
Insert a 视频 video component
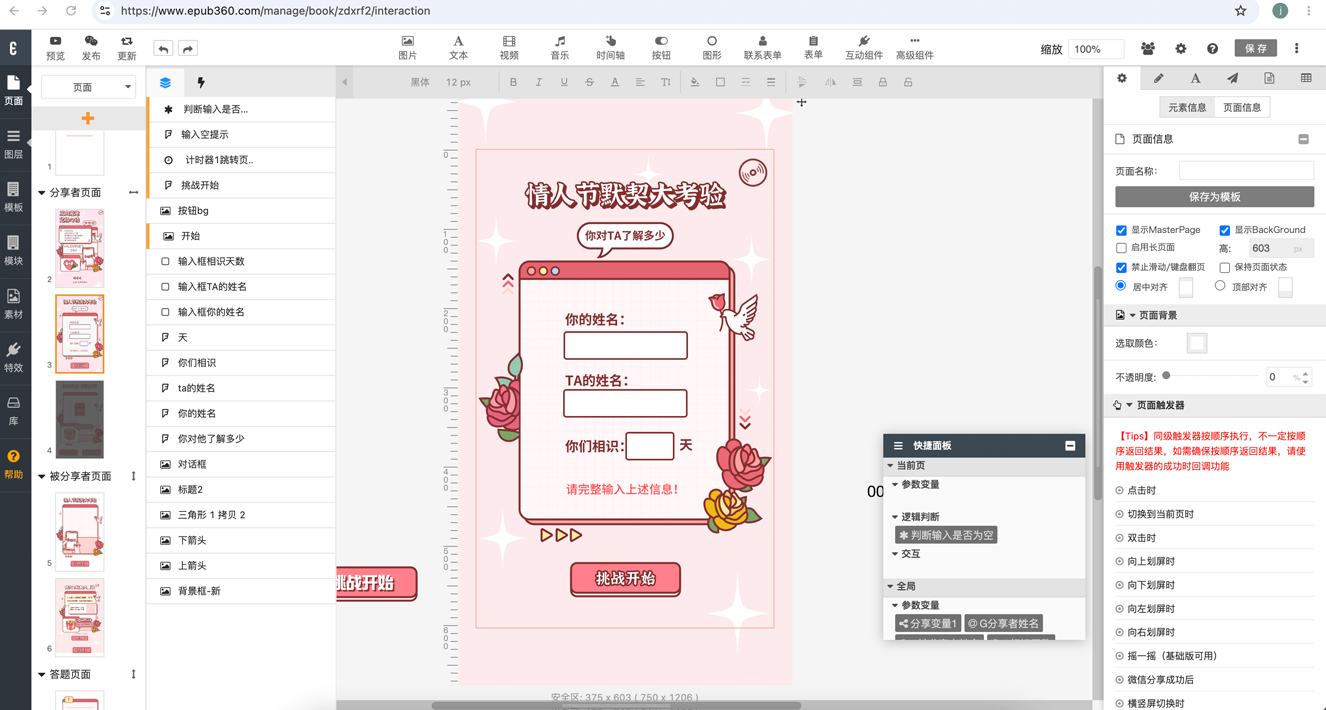pos(509,47)
